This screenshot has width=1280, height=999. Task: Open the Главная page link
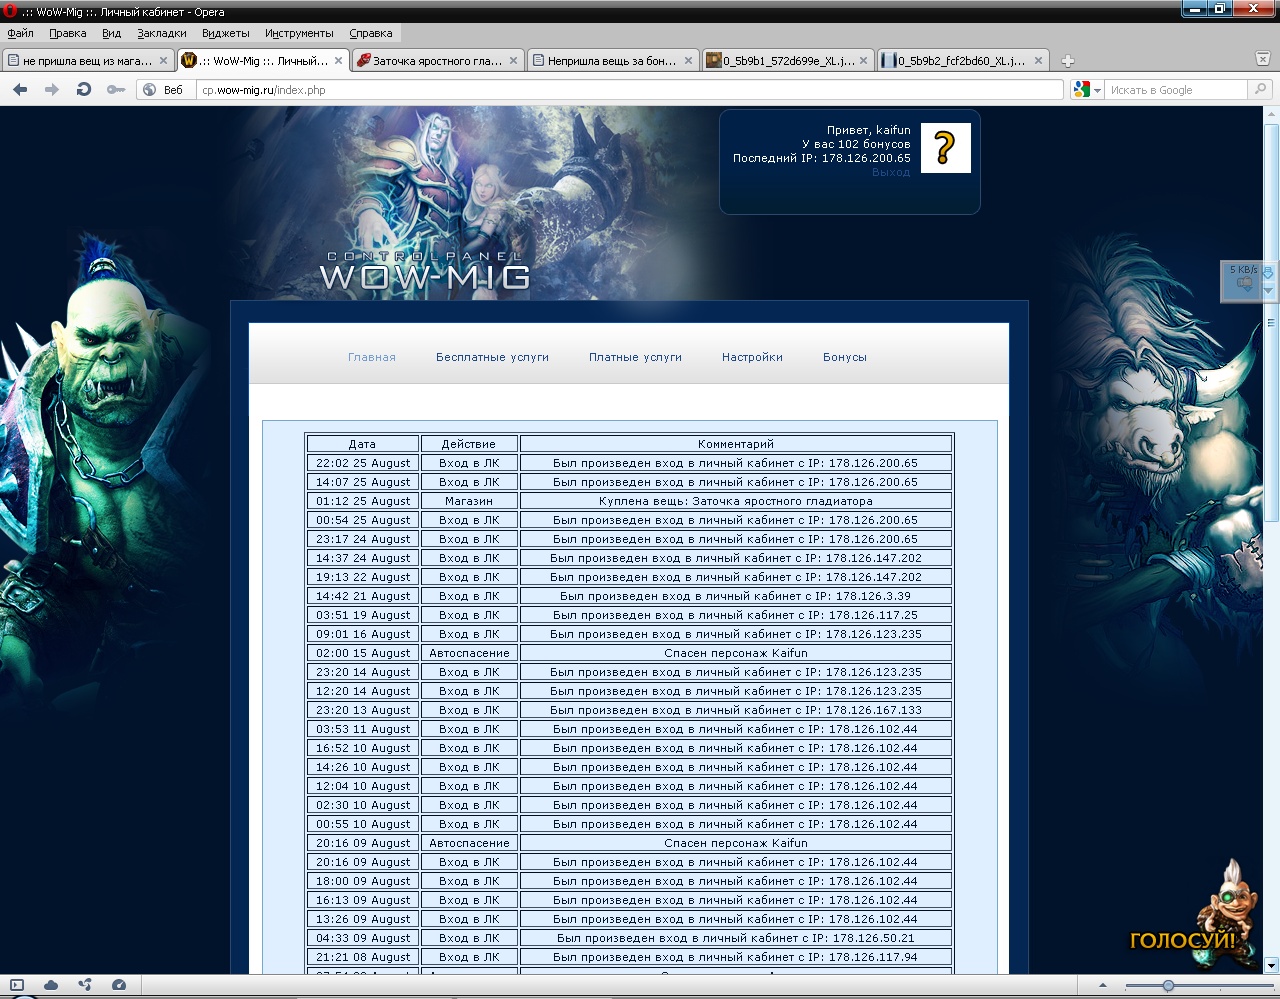coord(372,357)
